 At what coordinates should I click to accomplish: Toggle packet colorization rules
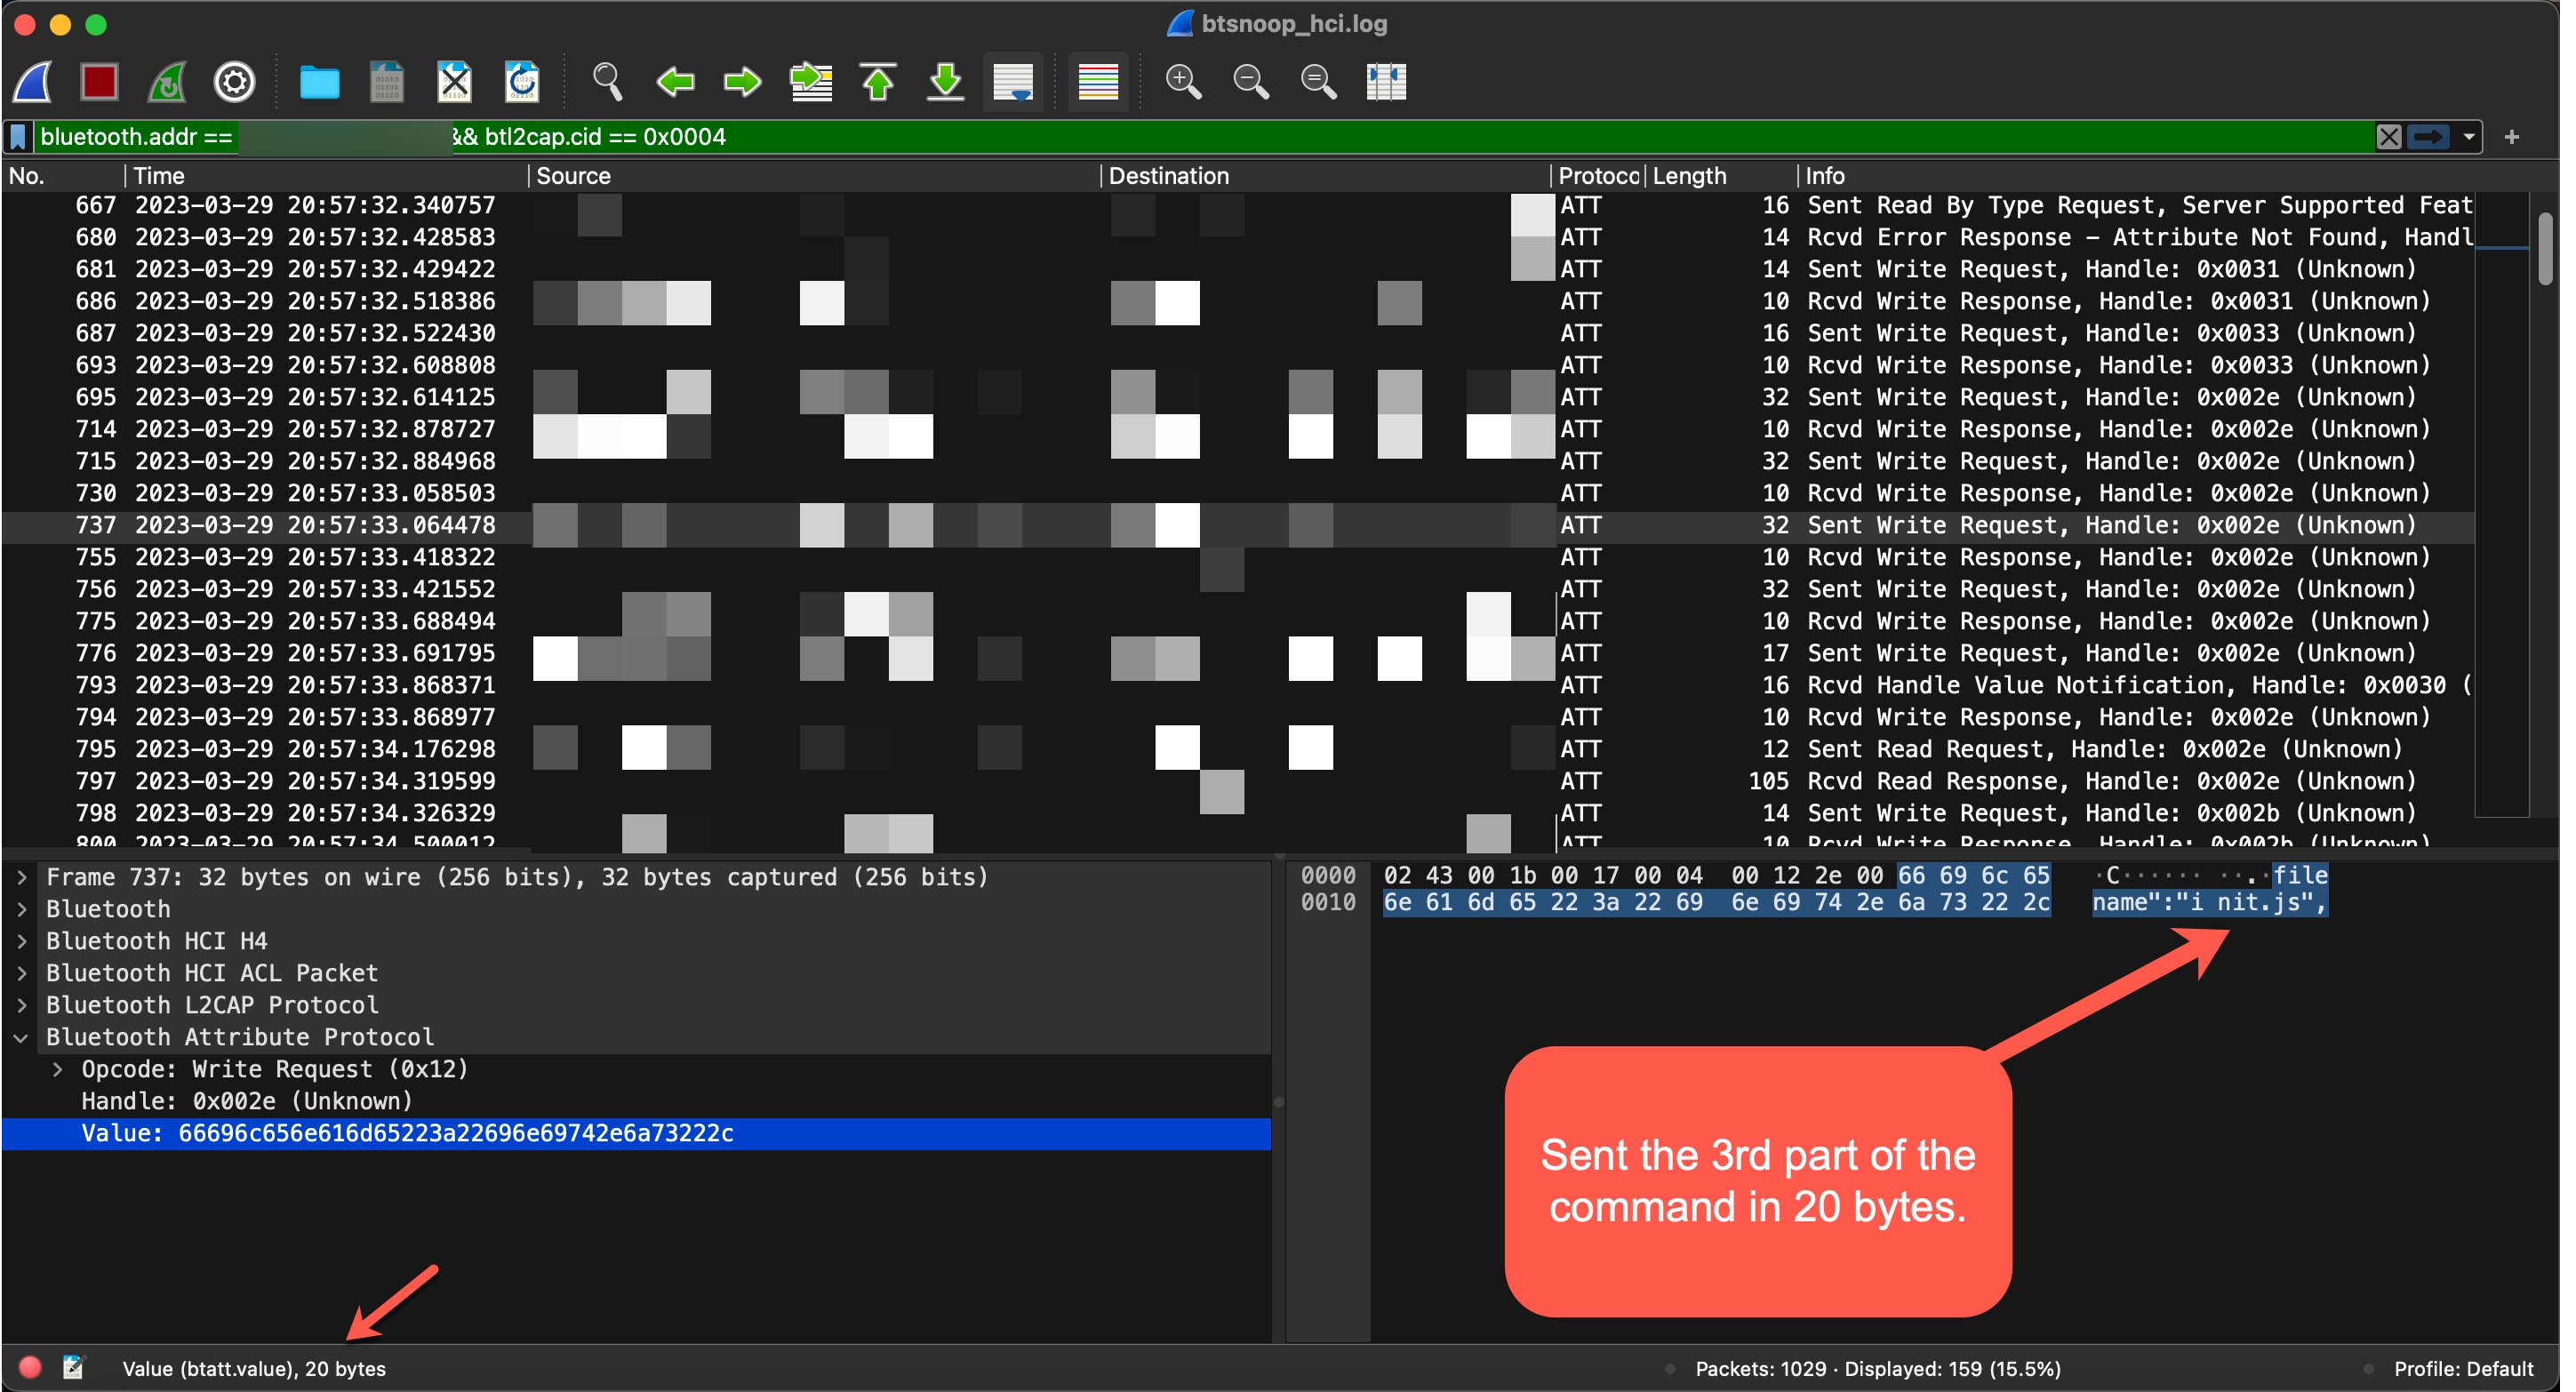tap(1098, 81)
